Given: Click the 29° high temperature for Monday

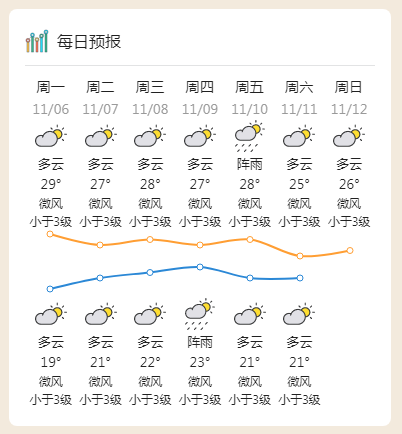Looking at the screenshot, I should point(51,184).
